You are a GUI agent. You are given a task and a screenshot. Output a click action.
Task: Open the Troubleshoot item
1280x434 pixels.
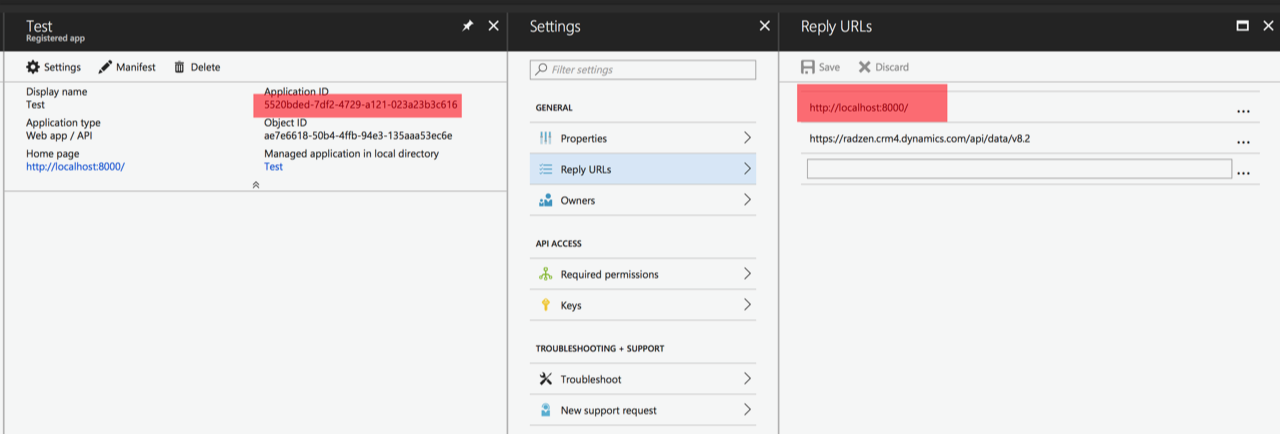tap(643, 379)
